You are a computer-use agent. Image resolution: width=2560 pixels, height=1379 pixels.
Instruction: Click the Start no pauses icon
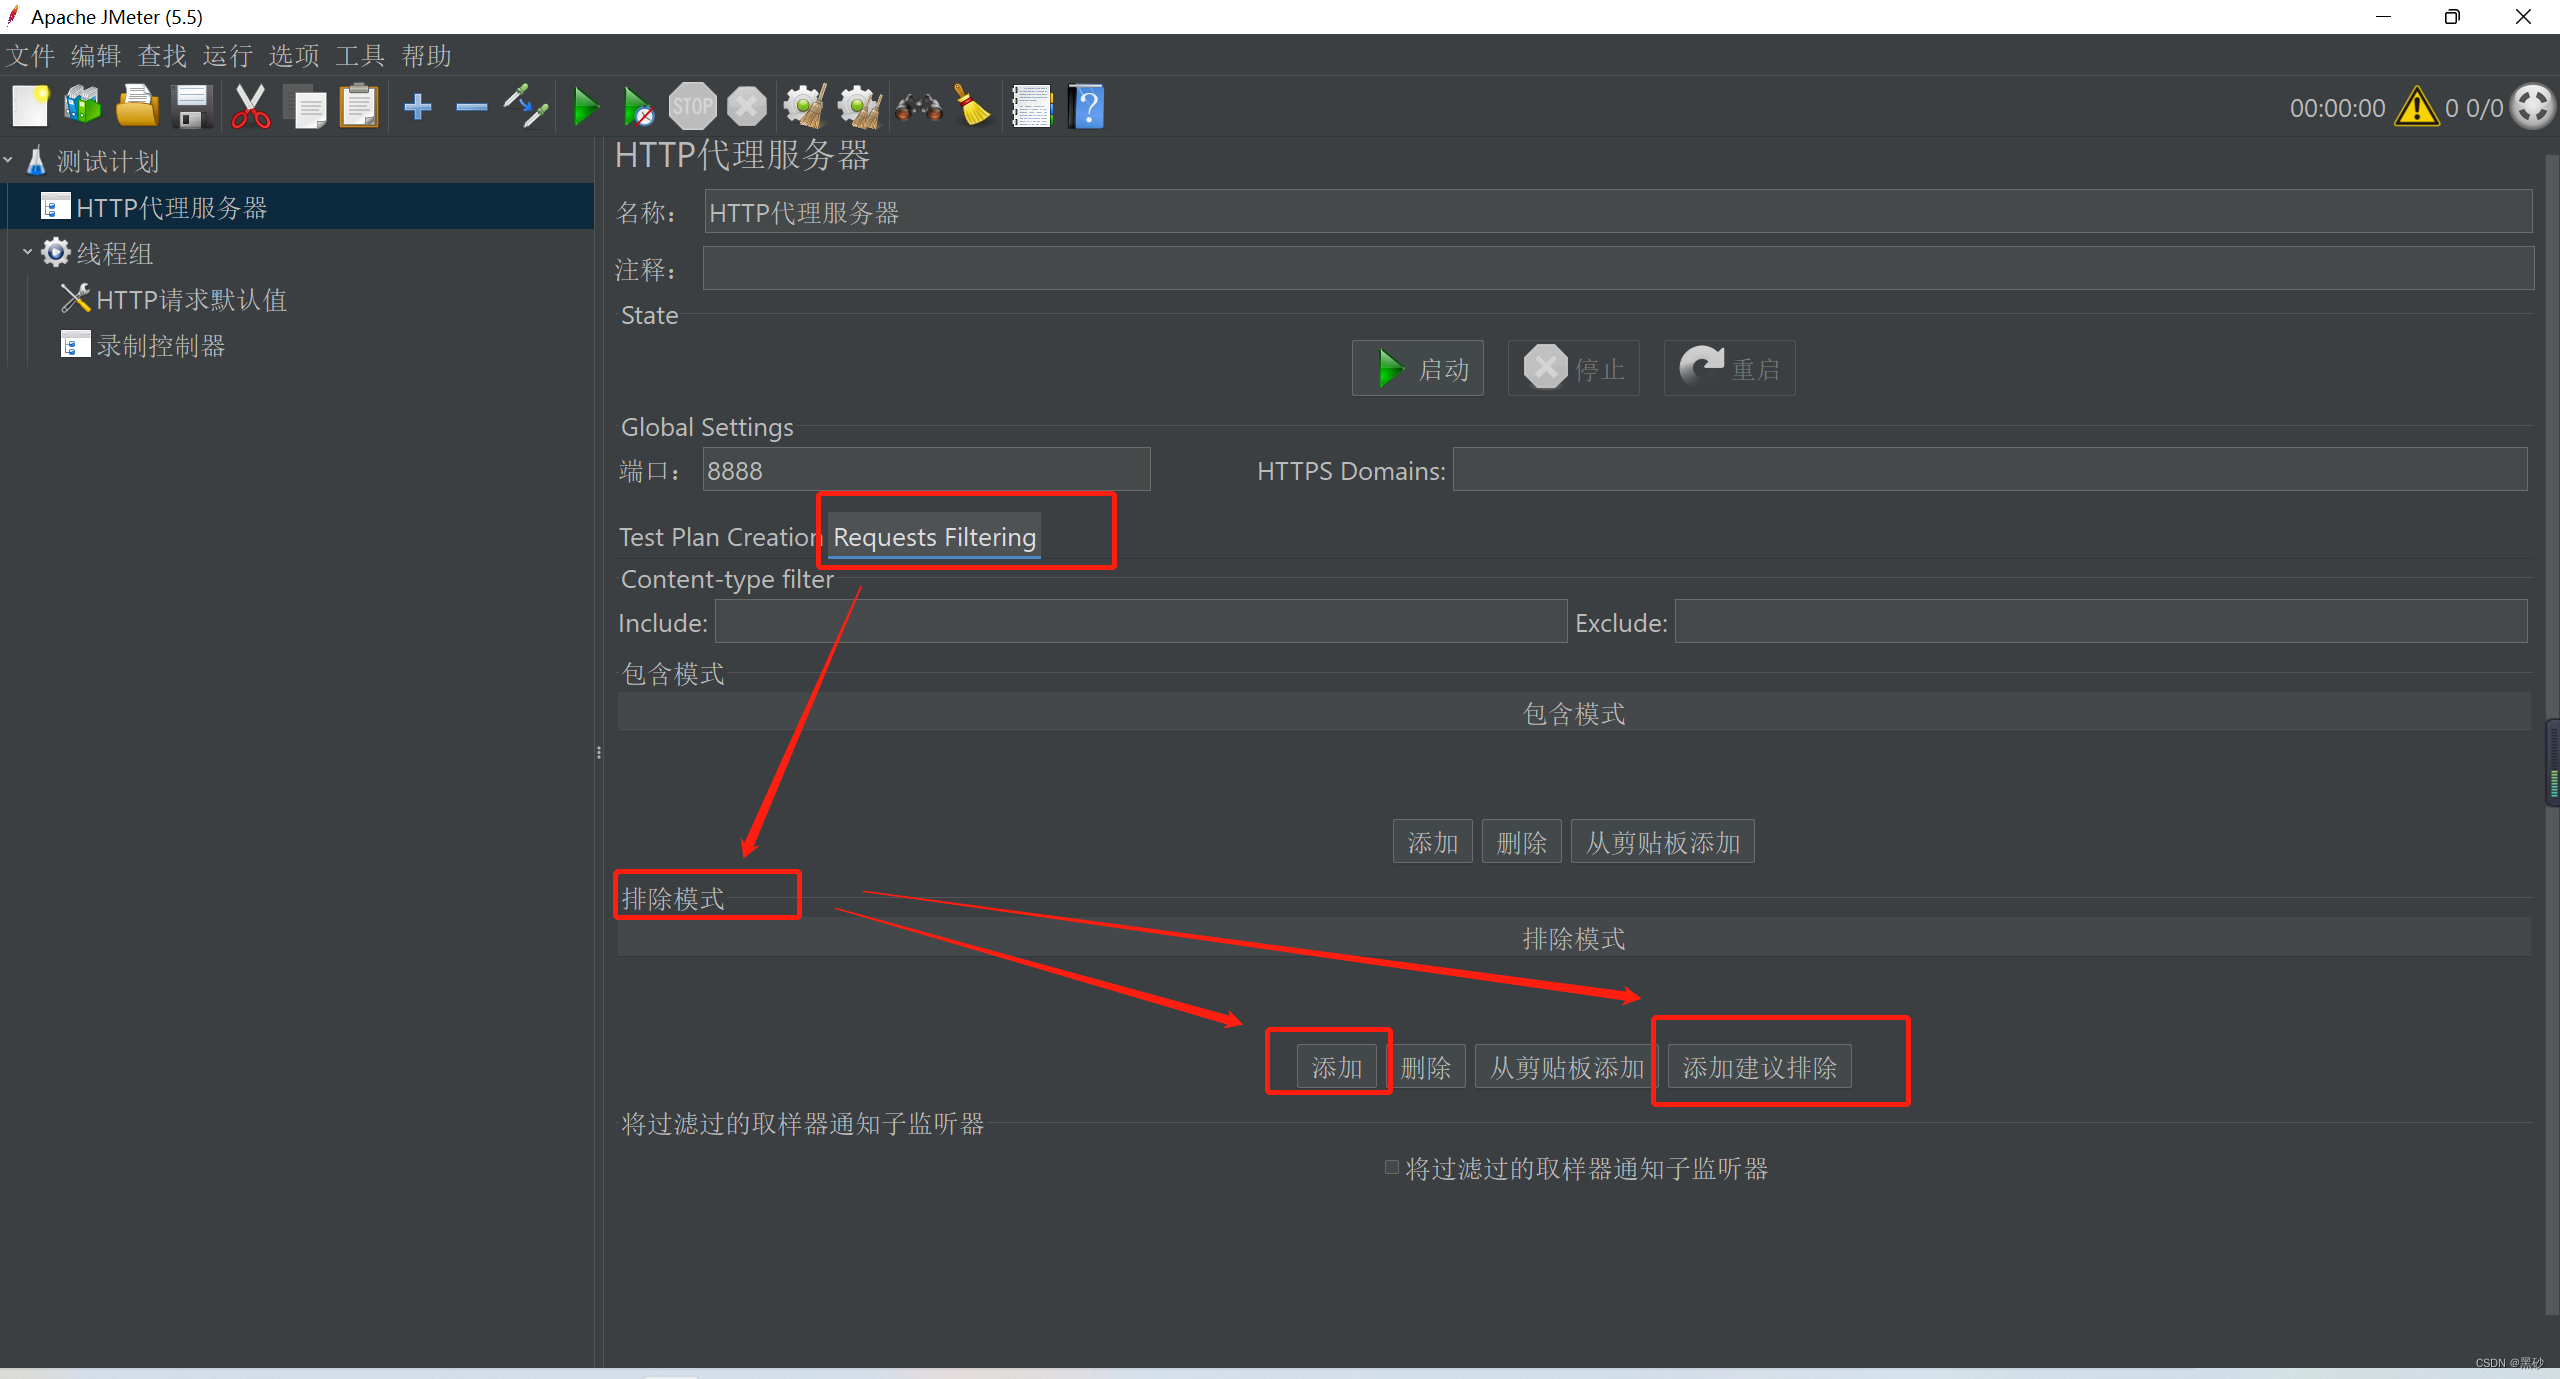tap(638, 106)
